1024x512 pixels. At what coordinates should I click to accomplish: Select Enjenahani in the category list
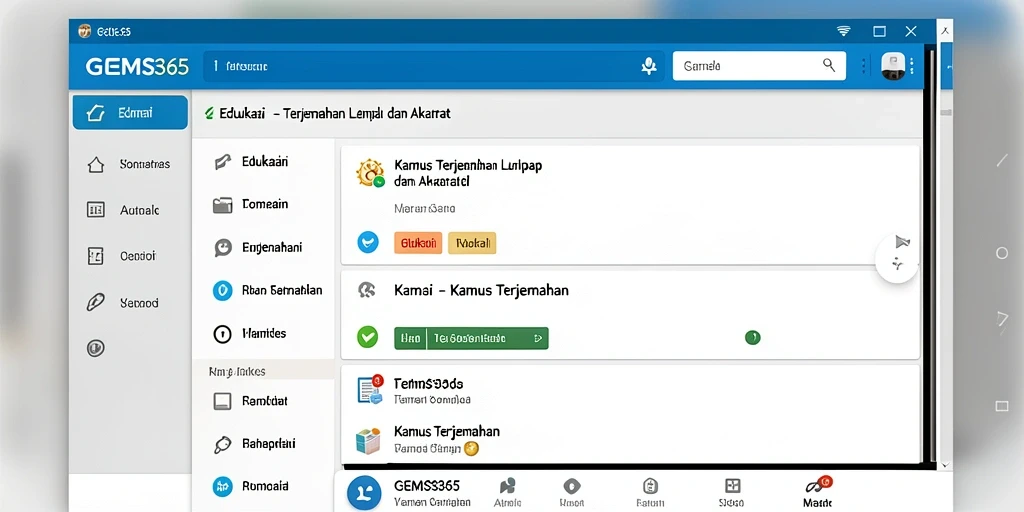coord(272,248)
